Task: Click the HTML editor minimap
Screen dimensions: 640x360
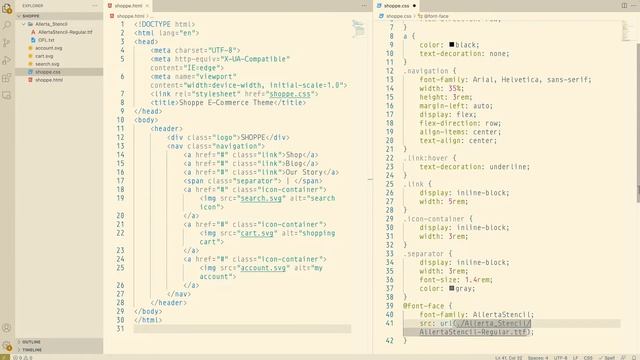Action: (358, 29)
